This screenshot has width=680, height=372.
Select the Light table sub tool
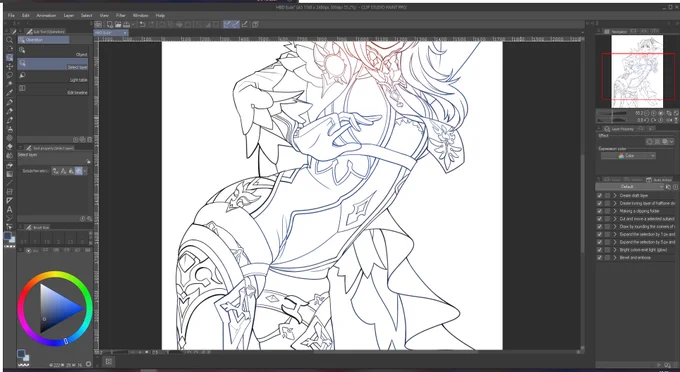(52, 77)
